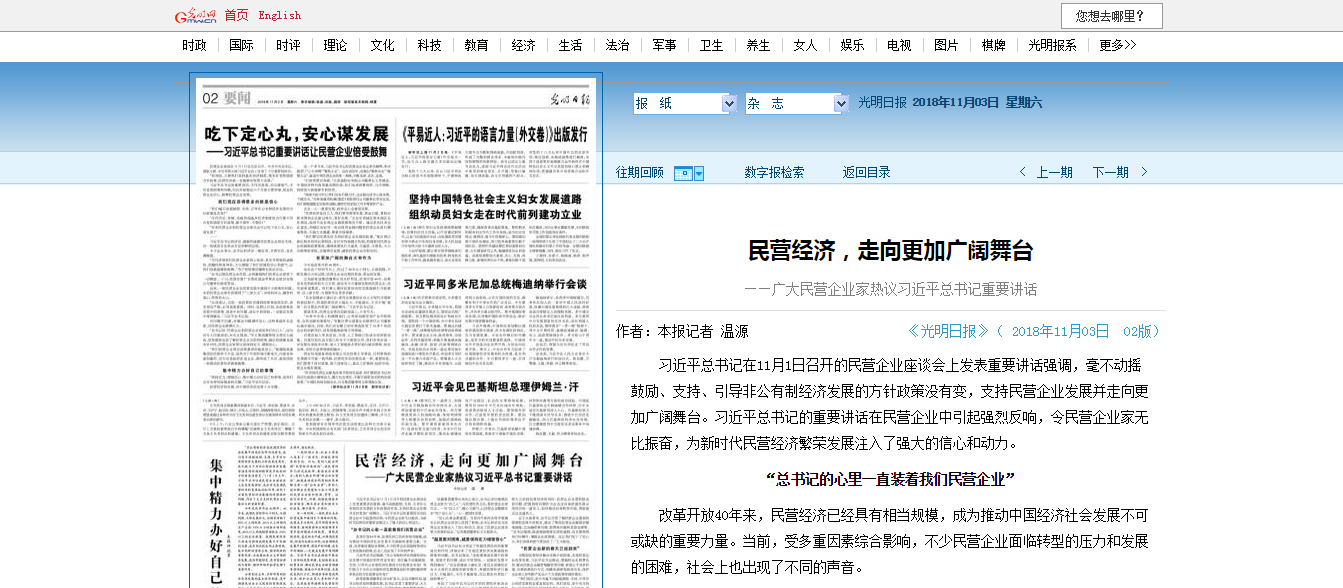Expand the 杂志 dropdown
Screen dimensions: 1343x588
click(x=840, y=103)
